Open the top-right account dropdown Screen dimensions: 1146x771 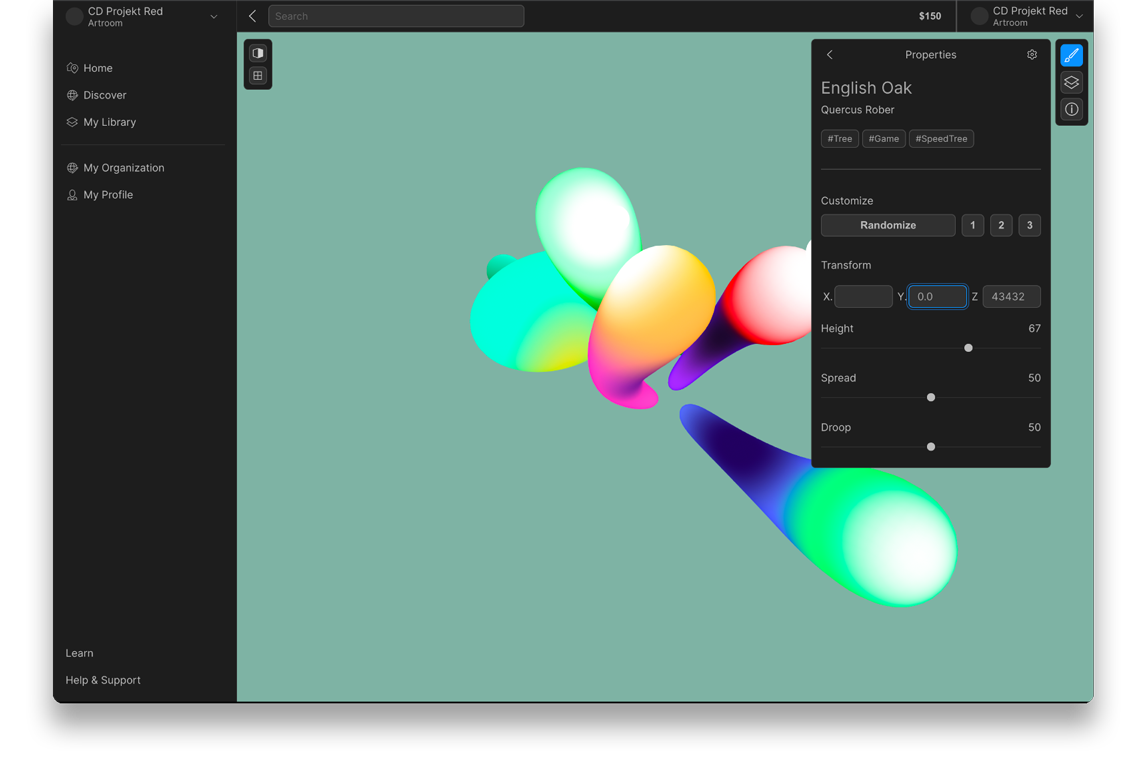(x=1079, y=16)
